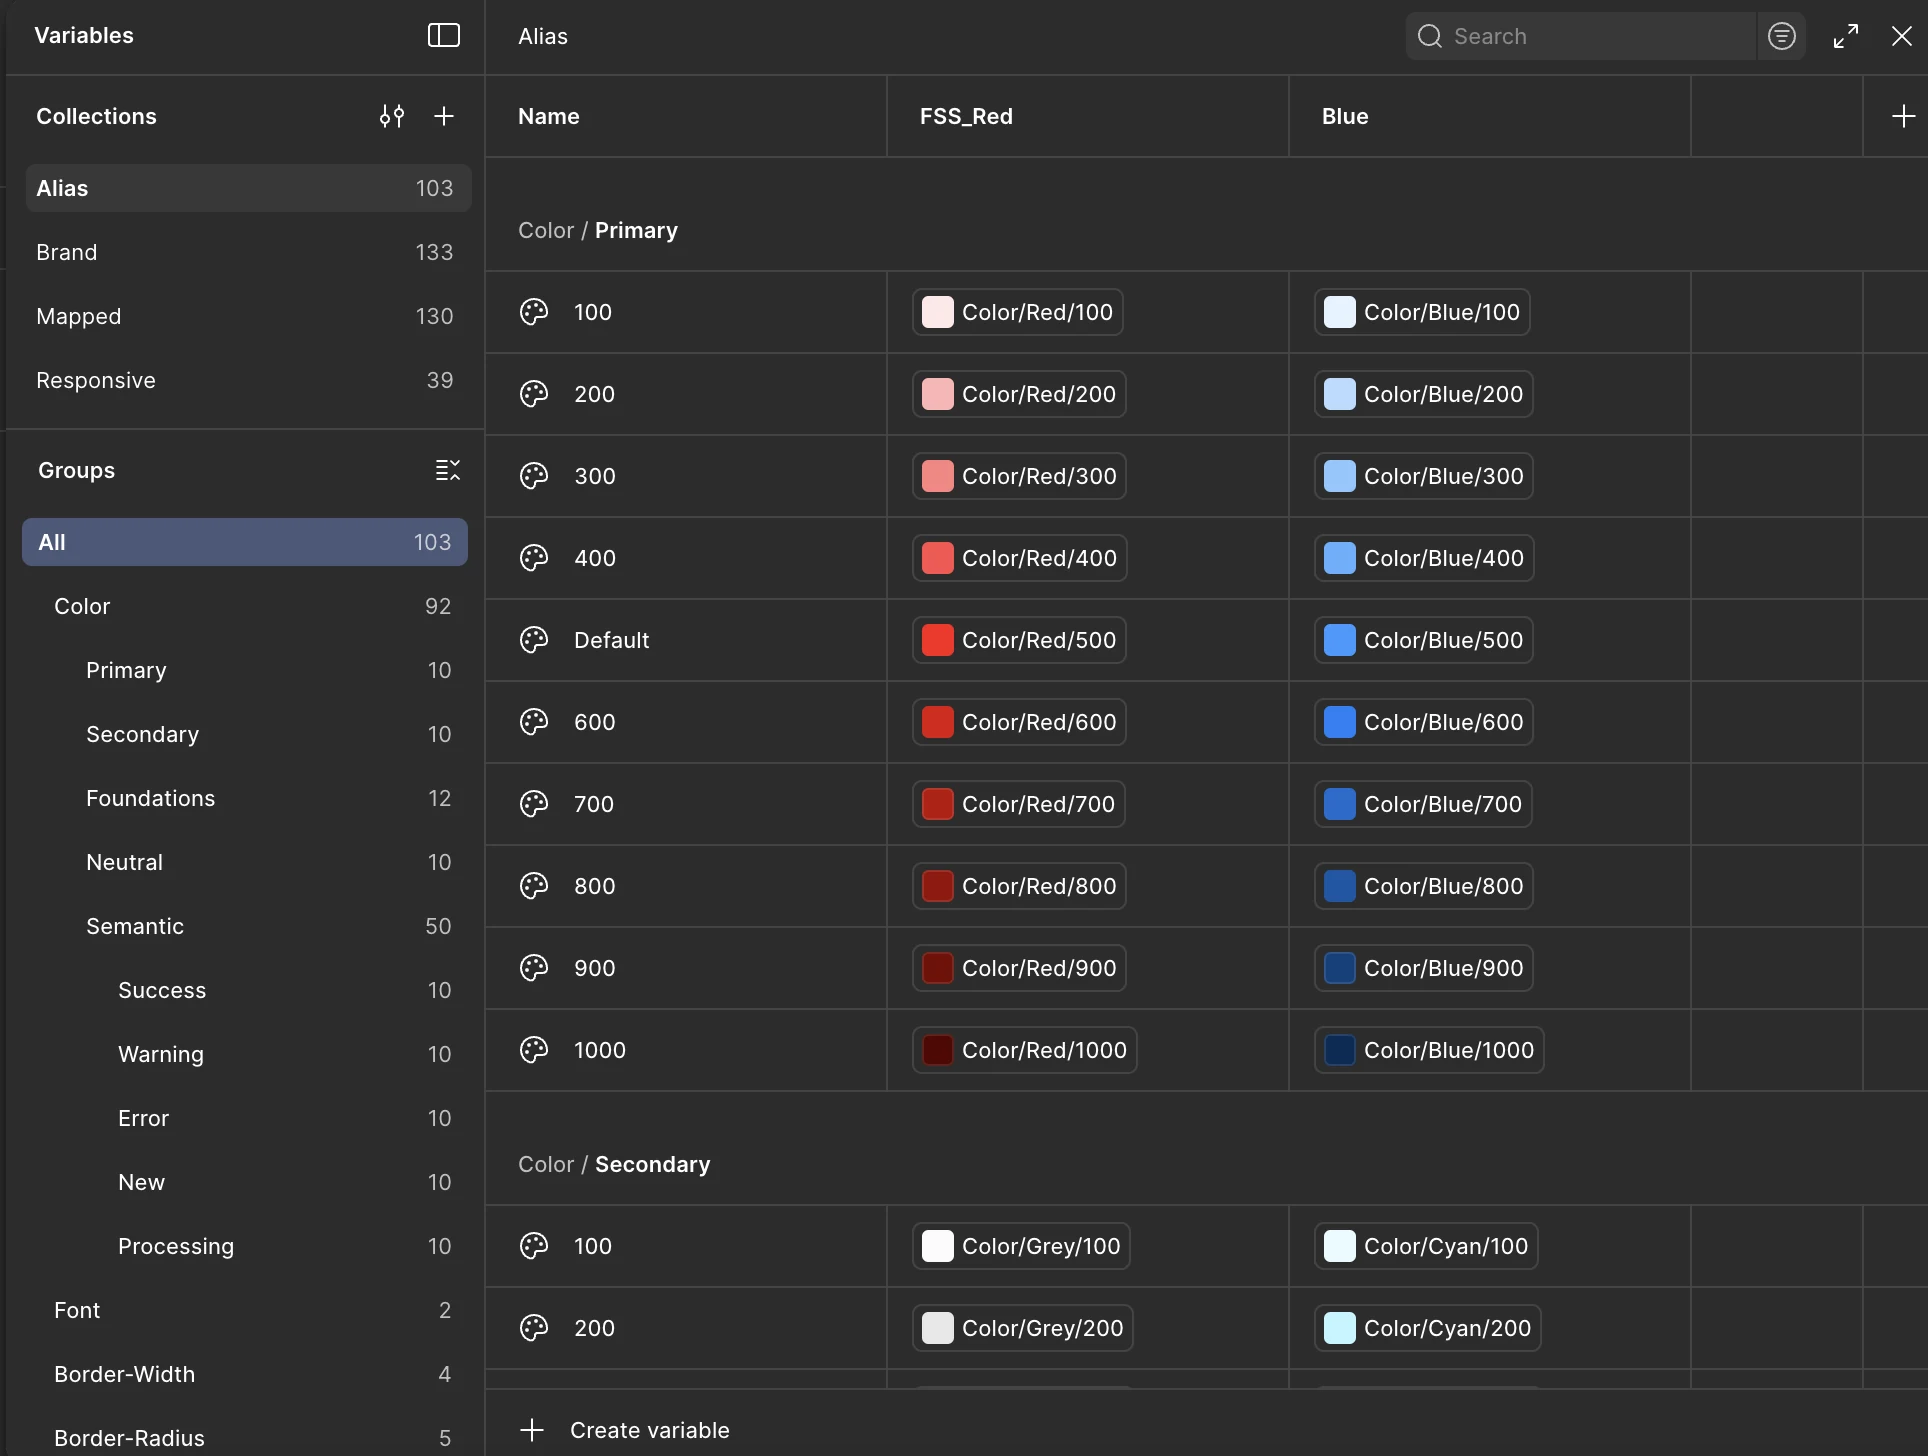The width and height of the screenshot is (1928, 1456).
Task: Click the collapse groups list icon
Action: [448, 470]
